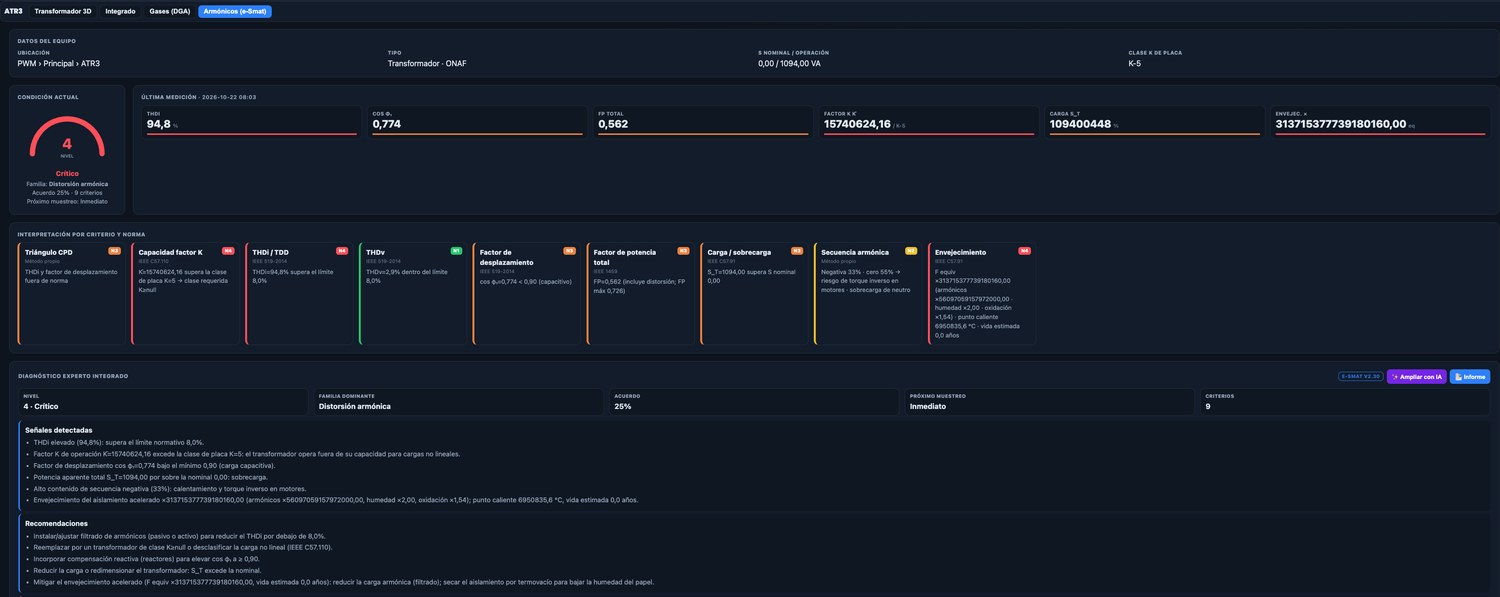Click the ATR3 equipment title
1500x597 pixels.
point(13,11)
